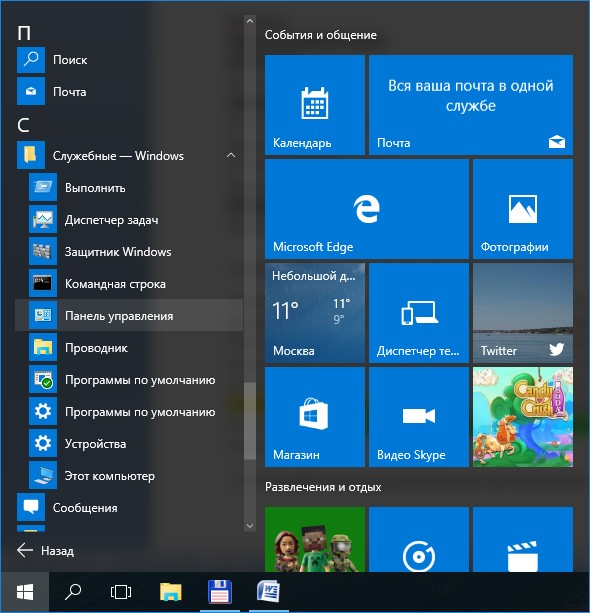Image resolution: width=590 pixels, height=613 pixels.
Task: Click the Почта wide mail tile
Action: point(471,105)
